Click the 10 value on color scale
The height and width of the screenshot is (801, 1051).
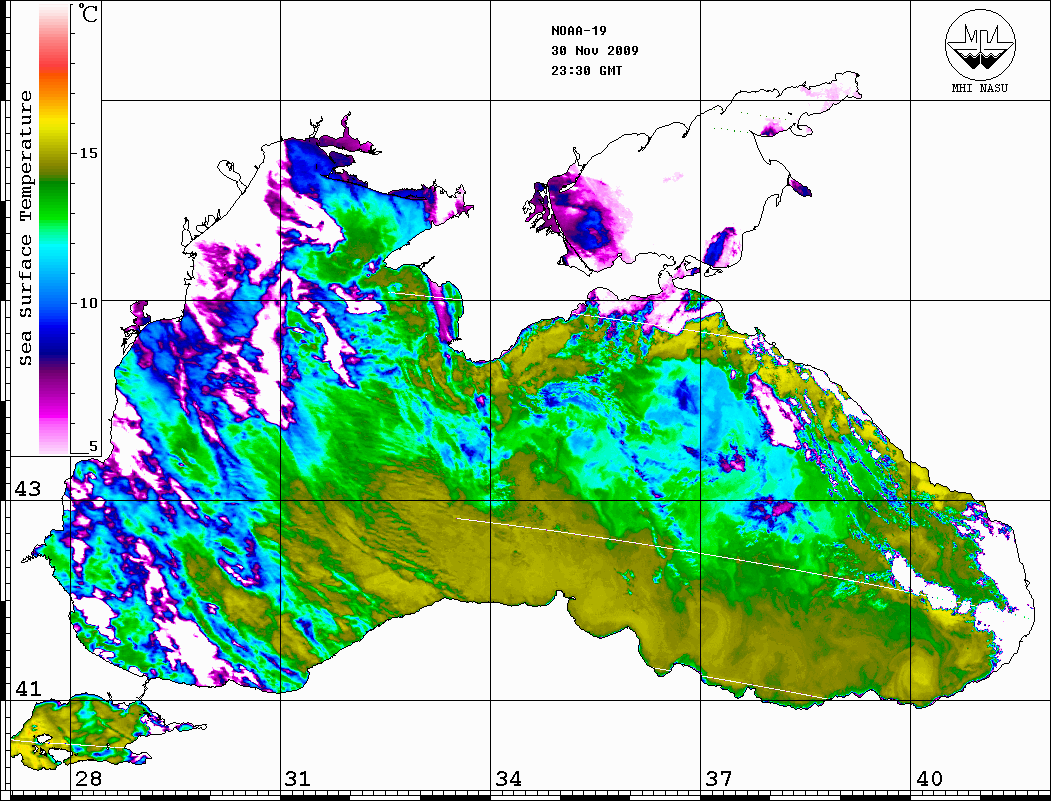point(88,303)
